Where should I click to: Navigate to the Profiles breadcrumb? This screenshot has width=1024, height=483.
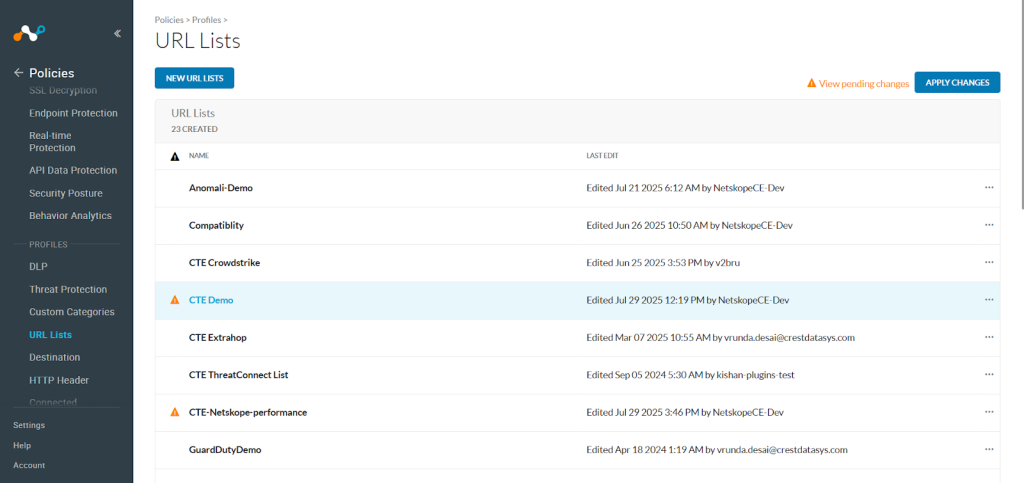(x=206, y=20)
